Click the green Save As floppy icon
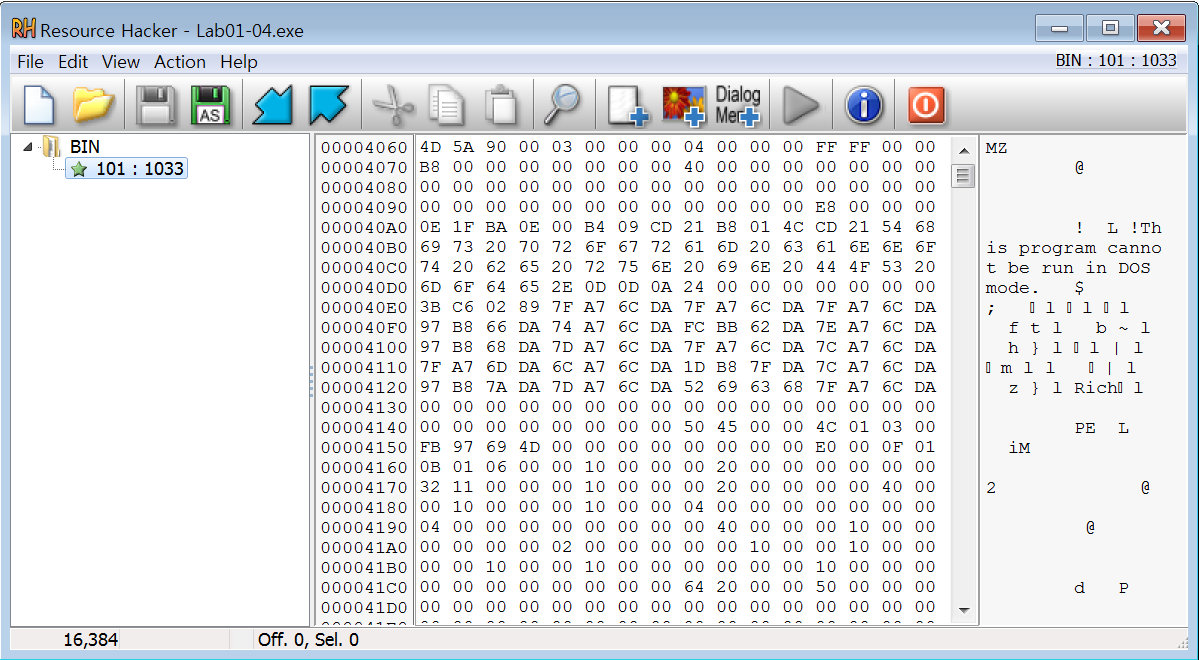The width and height of the screenshot is (1199, 660). (x=210, y=105)
